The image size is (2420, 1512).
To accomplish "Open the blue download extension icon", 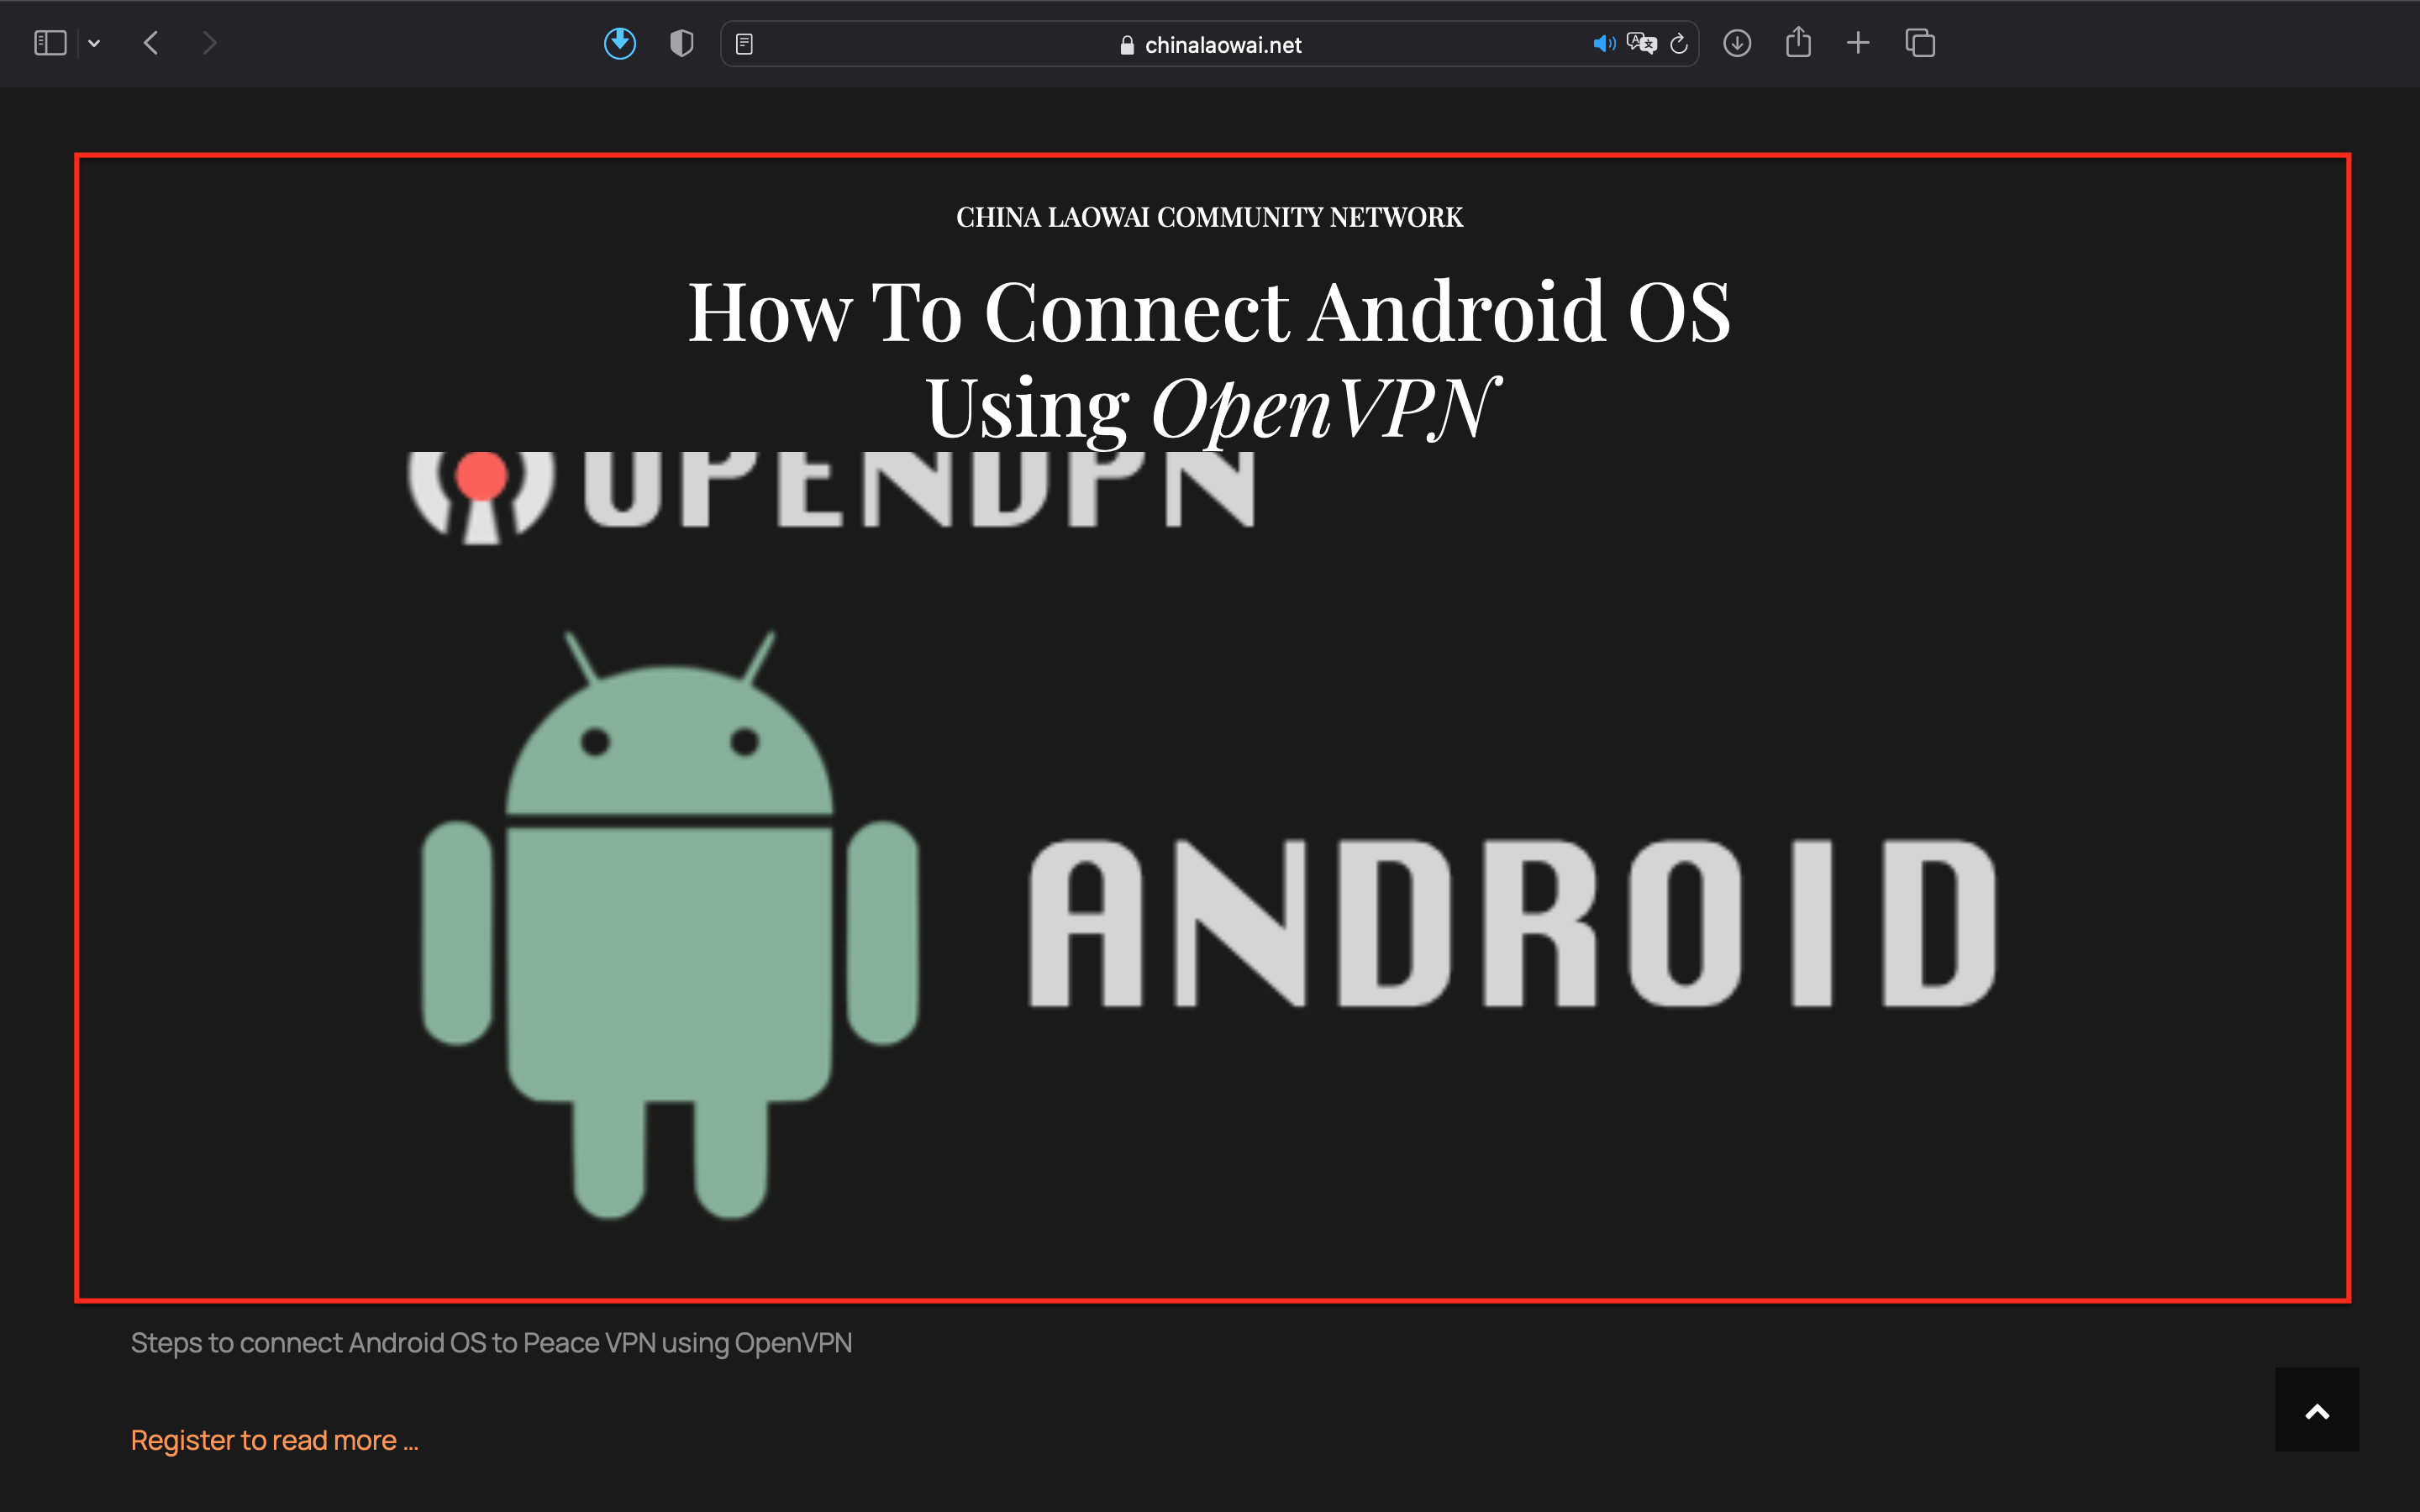I will point(620,43).
